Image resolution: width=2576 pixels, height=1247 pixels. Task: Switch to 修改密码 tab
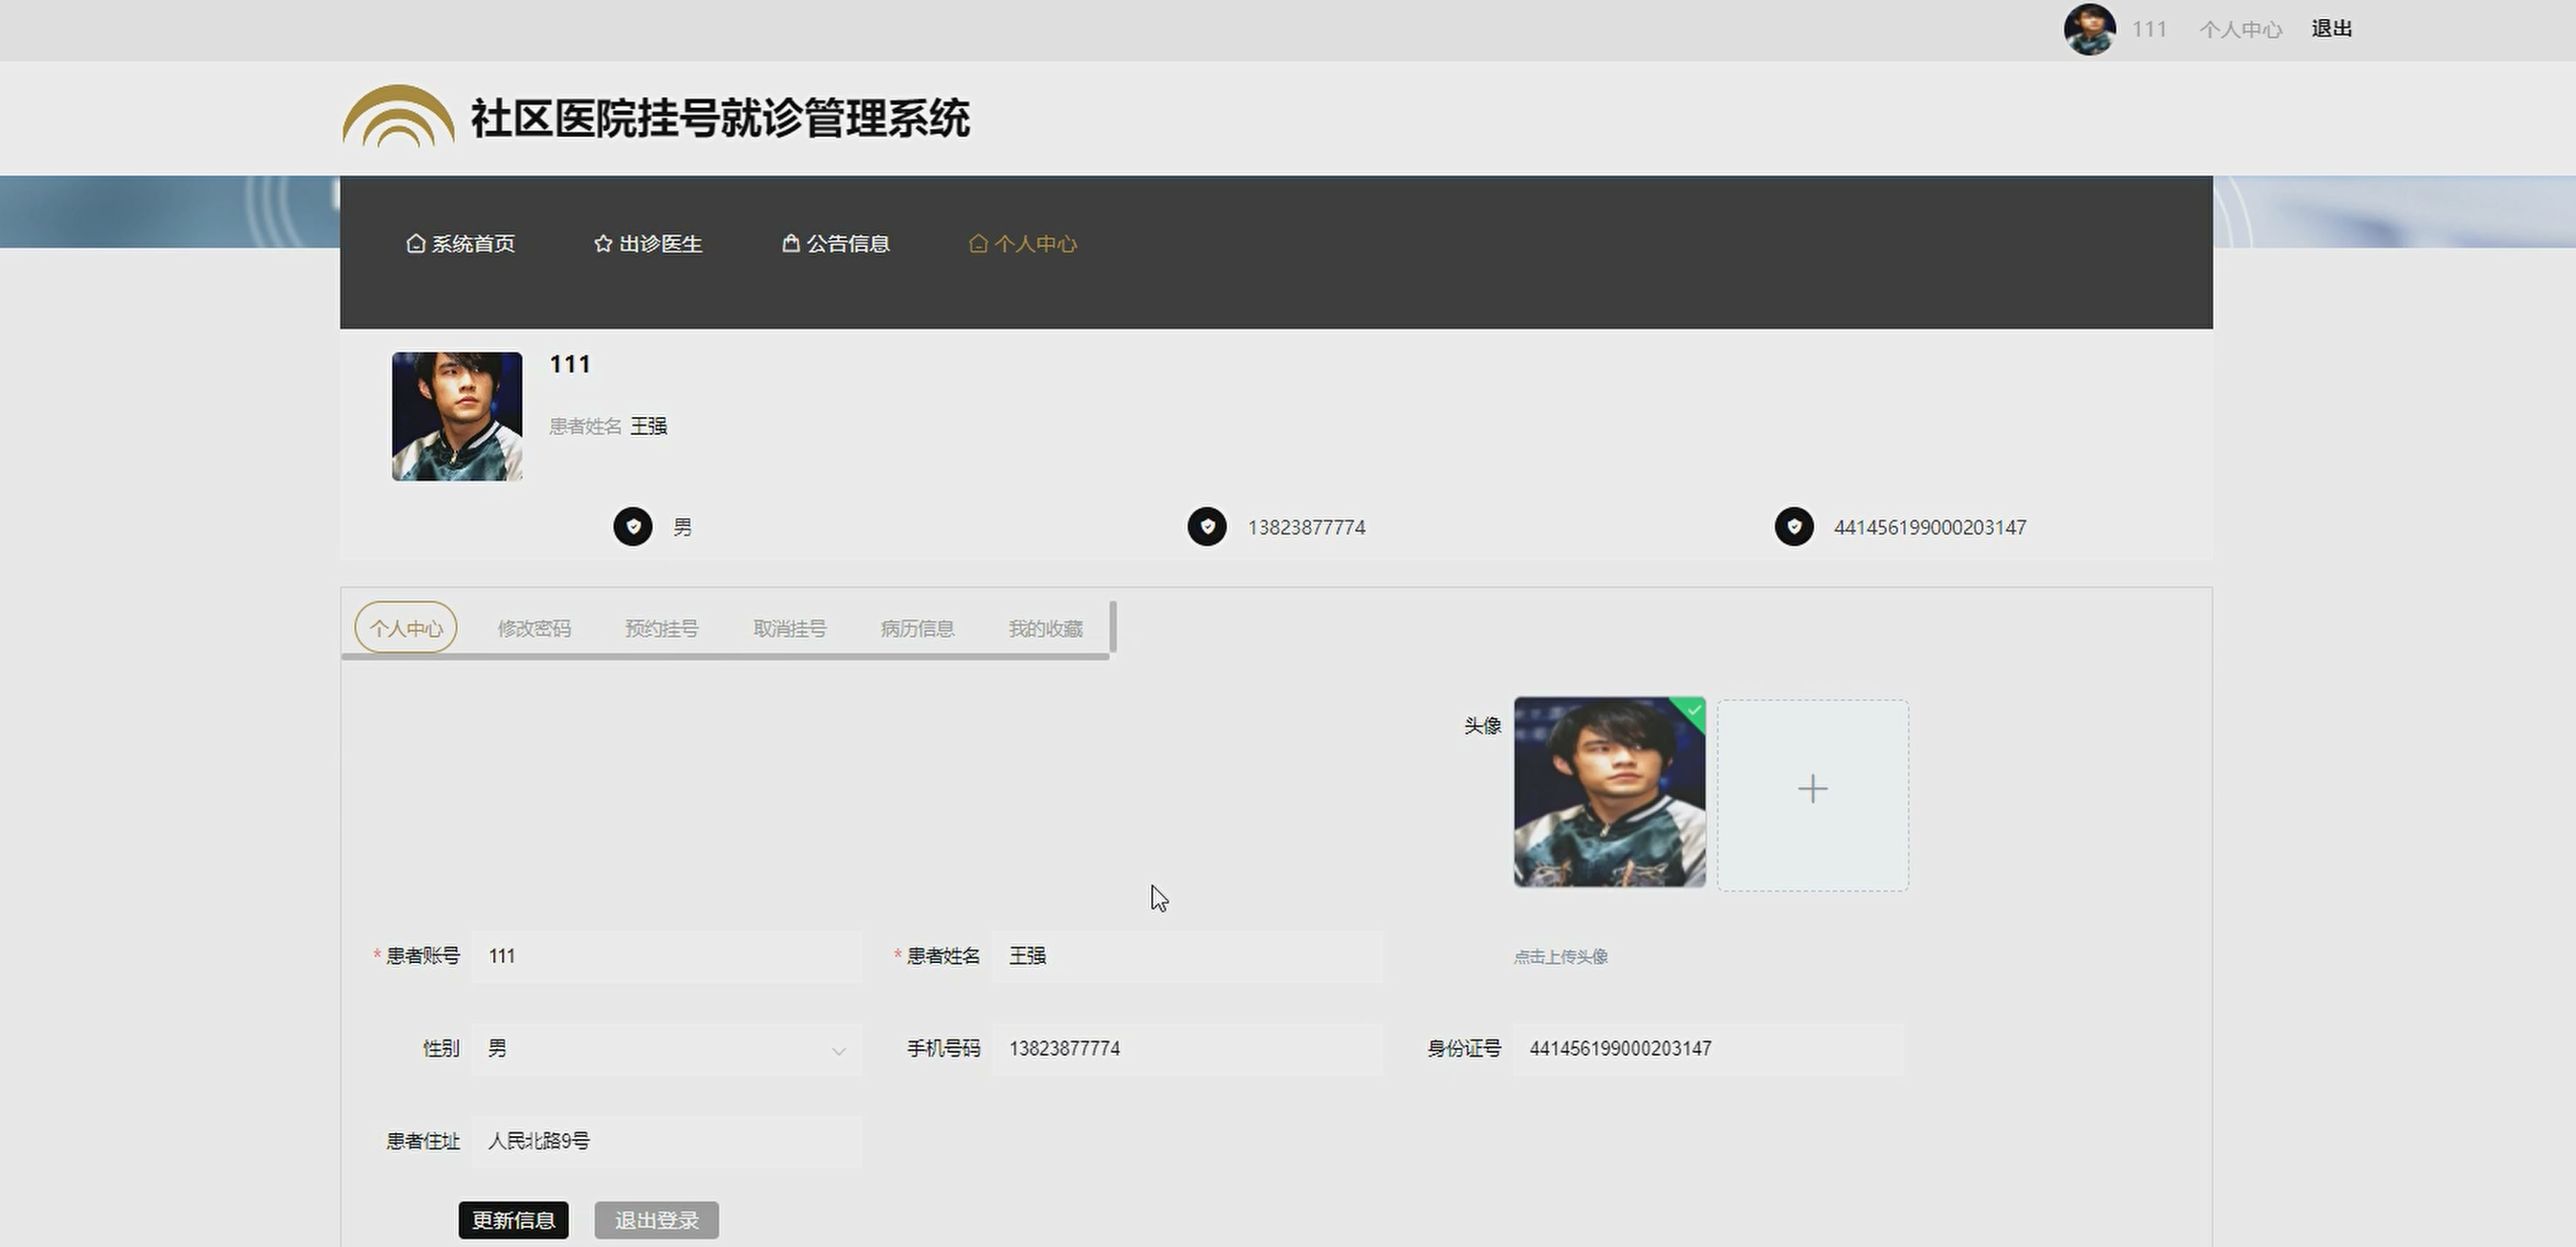coord(534,628)
